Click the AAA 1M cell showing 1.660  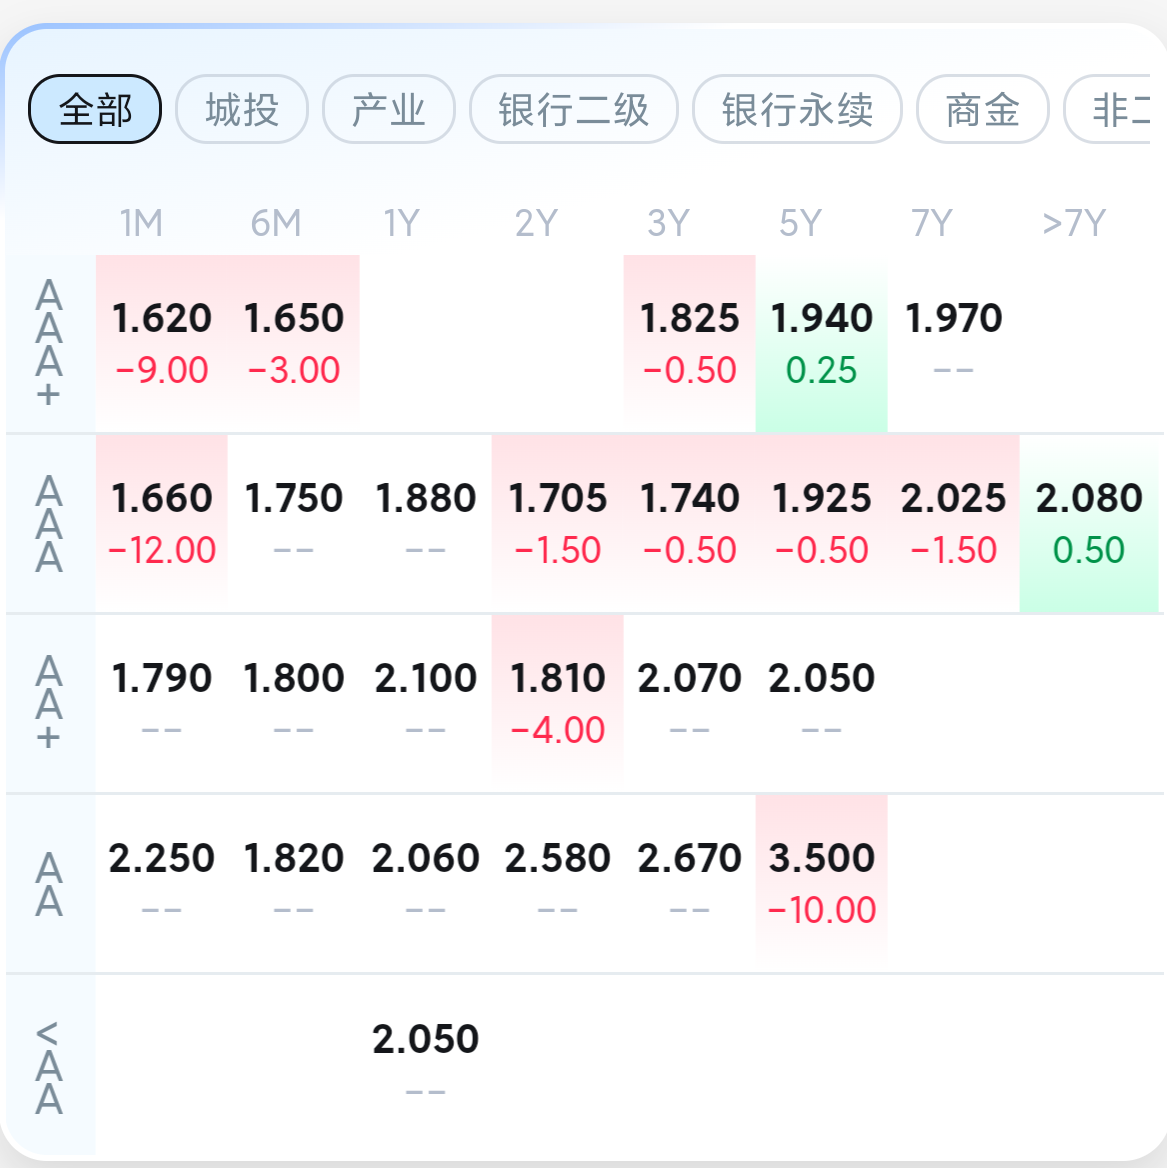tap(162, 522)
